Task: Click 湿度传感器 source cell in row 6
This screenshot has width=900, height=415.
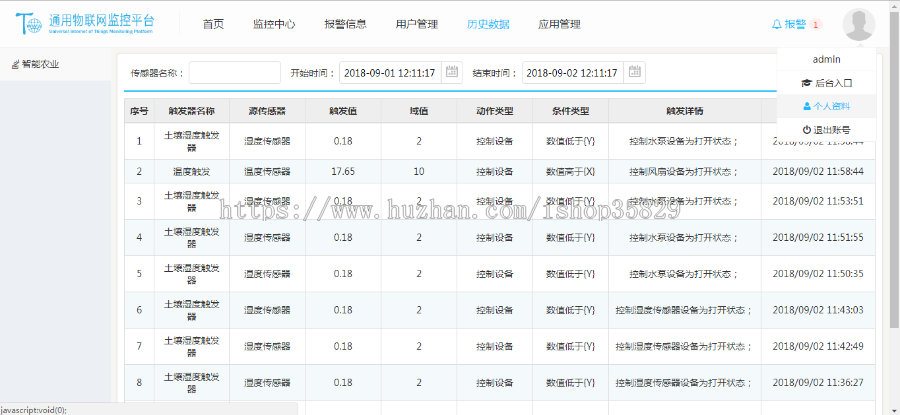Action: click(x=267, y=309)
